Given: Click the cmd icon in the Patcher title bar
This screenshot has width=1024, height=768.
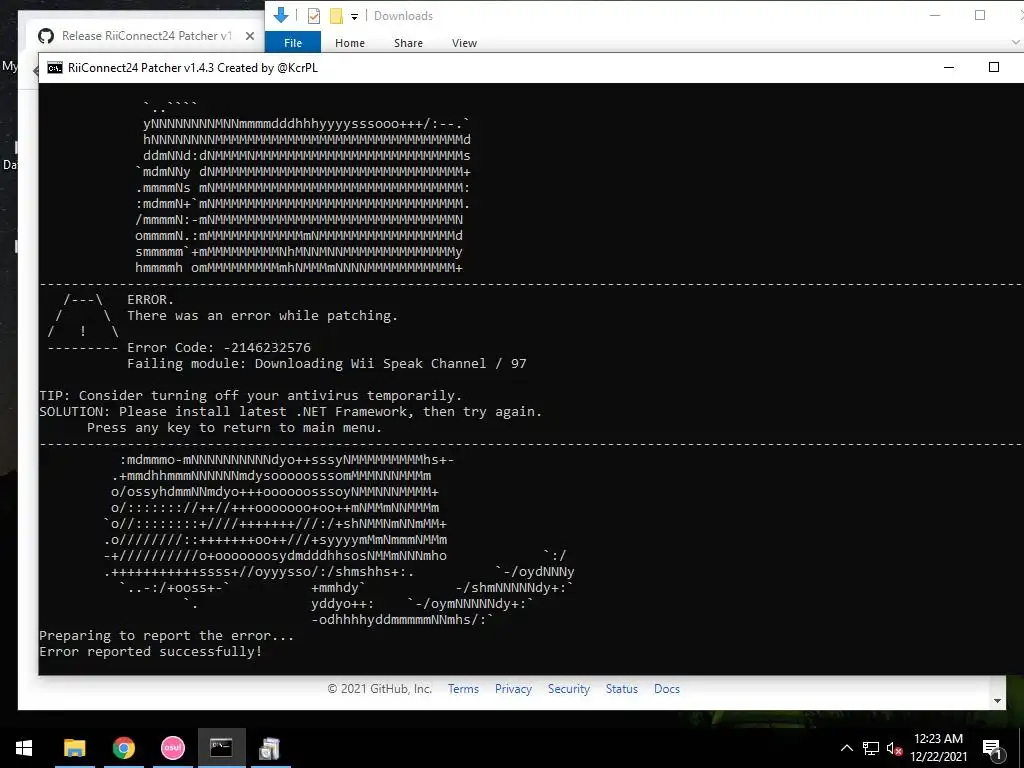Looking at the screenshot, I should [x=55, y=68].
